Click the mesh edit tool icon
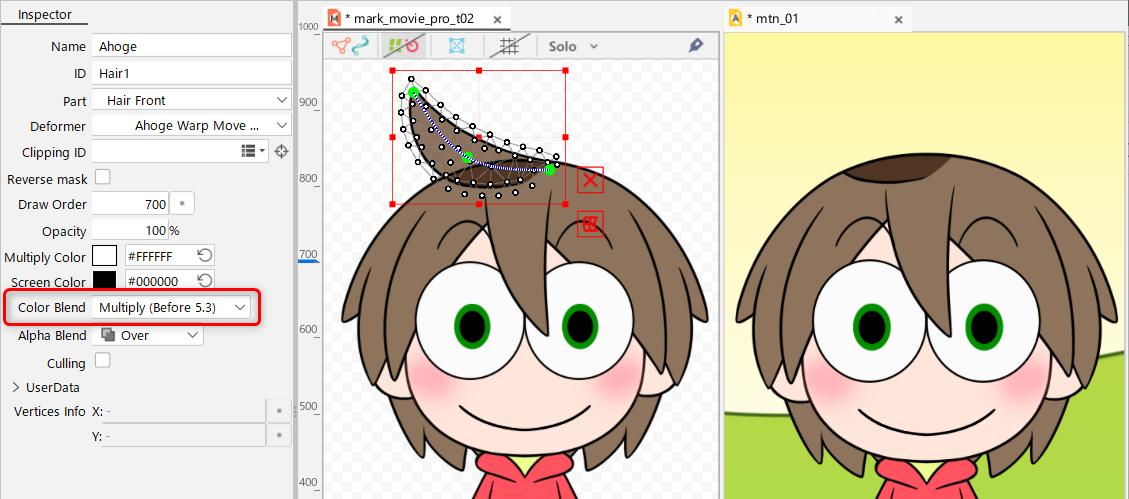 click(340, 46)
